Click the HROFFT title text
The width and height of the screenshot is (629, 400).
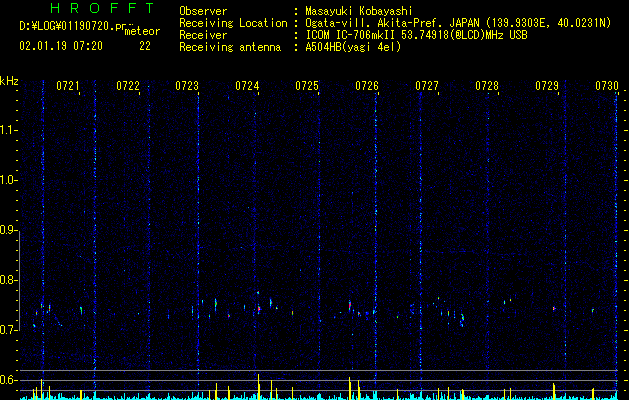pyautogui.click(x=103, y=8)
